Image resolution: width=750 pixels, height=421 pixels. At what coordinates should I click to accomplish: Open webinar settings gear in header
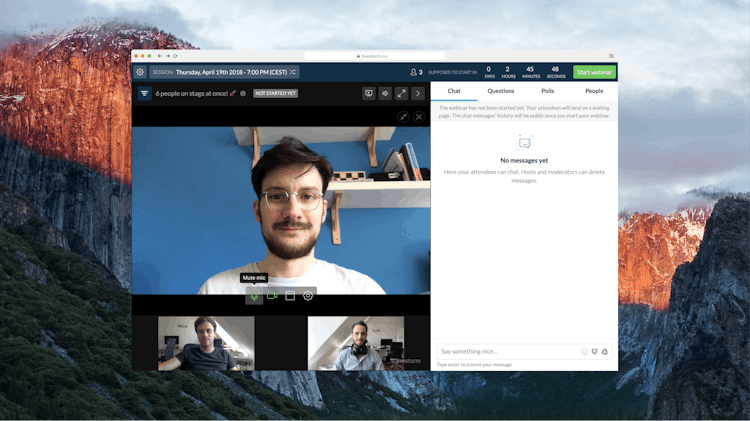(140, 72)
